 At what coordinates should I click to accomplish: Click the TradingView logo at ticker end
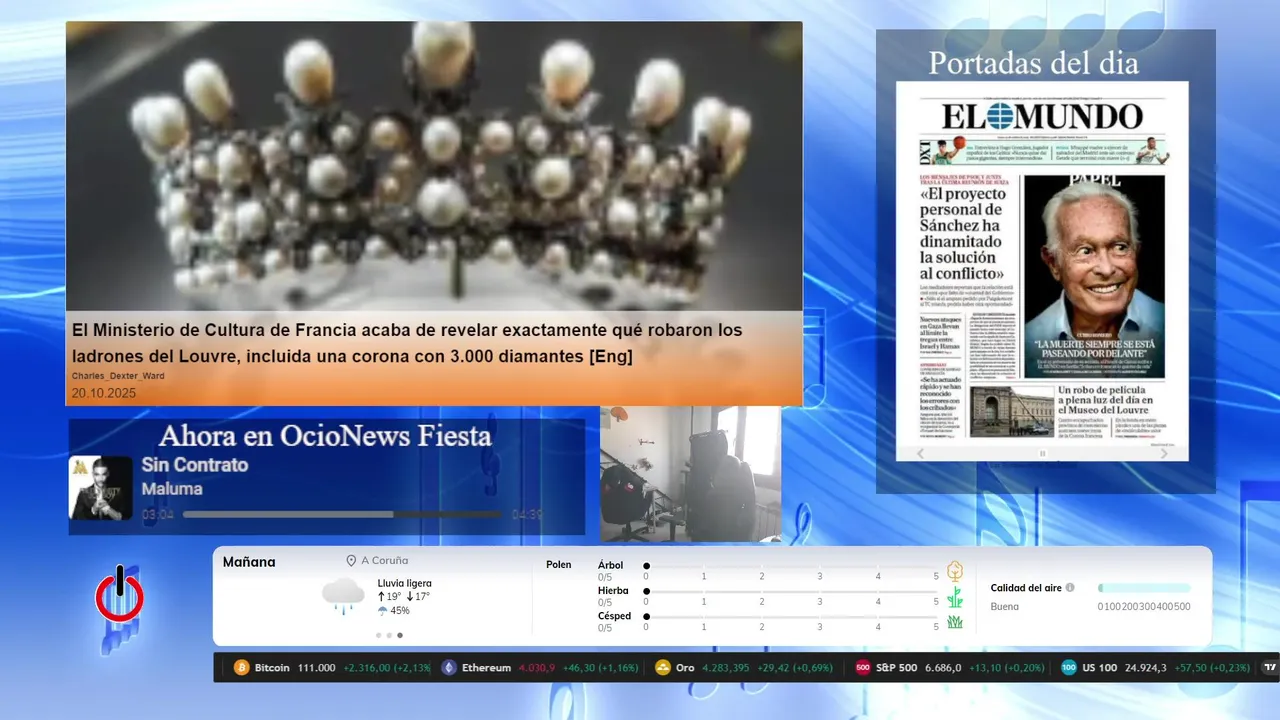(1270, 668)
